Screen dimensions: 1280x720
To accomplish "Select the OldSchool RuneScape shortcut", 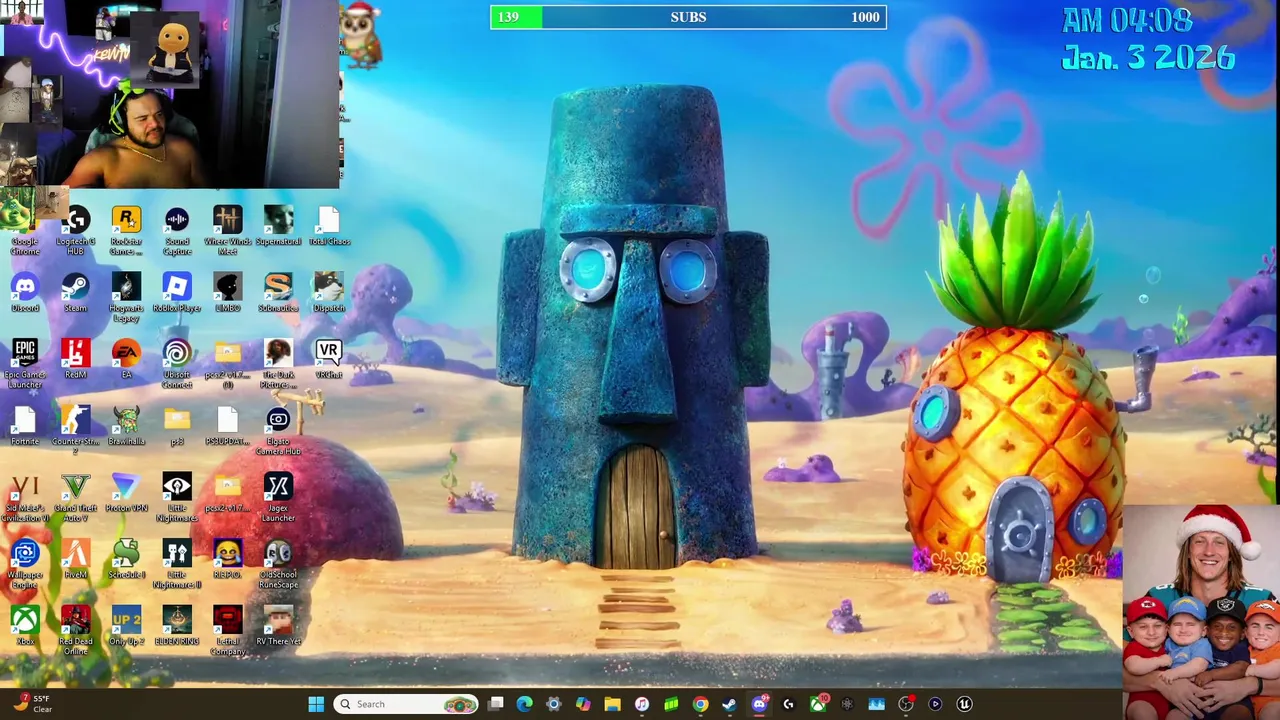I will pyautogui.click(x=278, y=565).
